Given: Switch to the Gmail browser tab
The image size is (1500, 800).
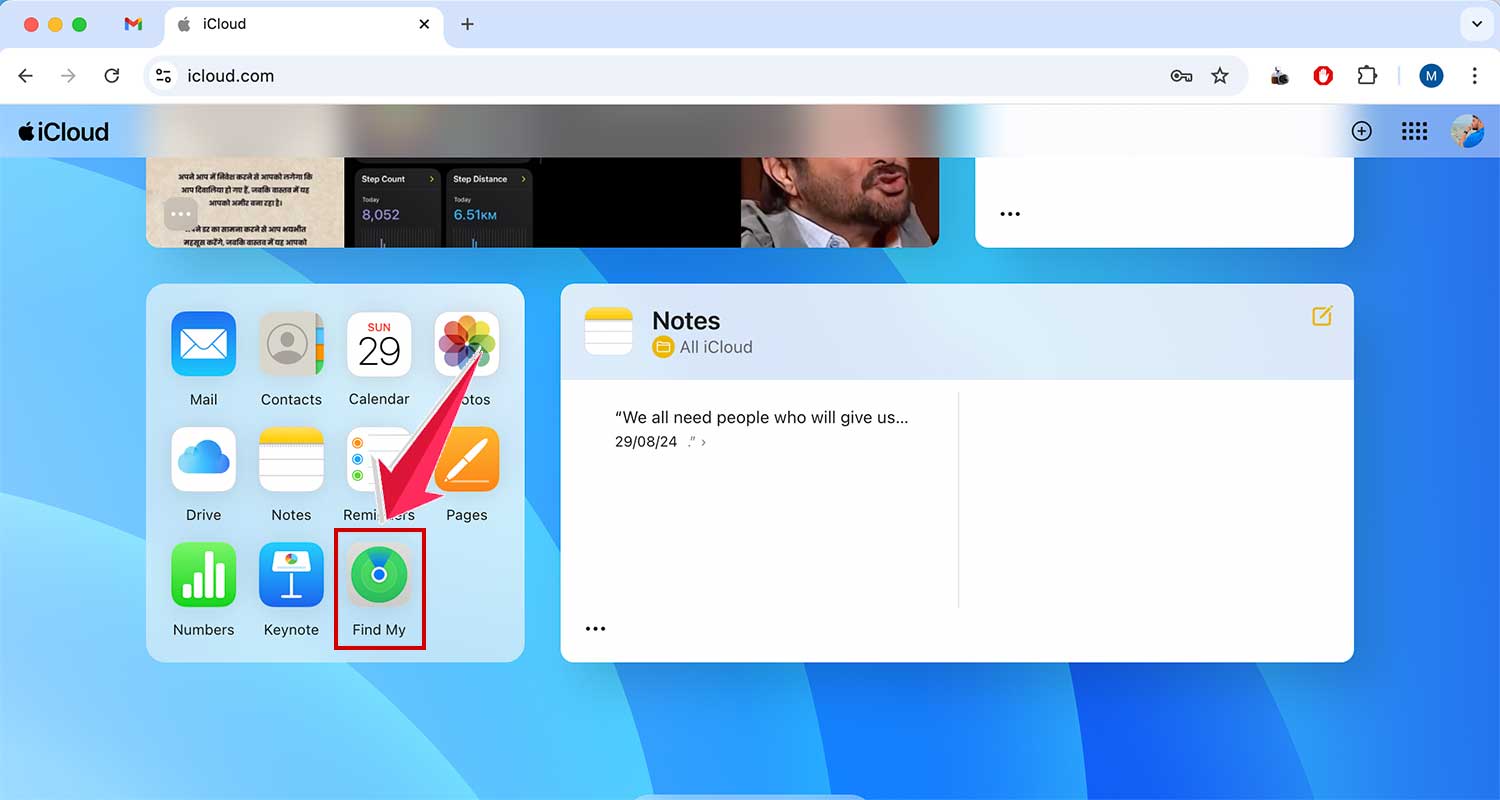Looking at the screenshot, I should pyautogui.click(x=133, y=24).
